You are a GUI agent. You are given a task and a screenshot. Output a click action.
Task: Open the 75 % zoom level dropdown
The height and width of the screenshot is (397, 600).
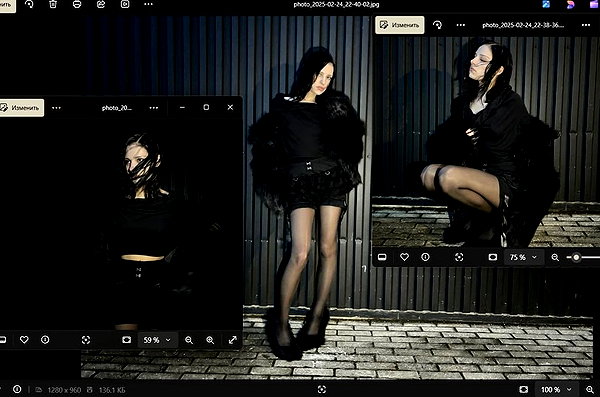[523, 257]
